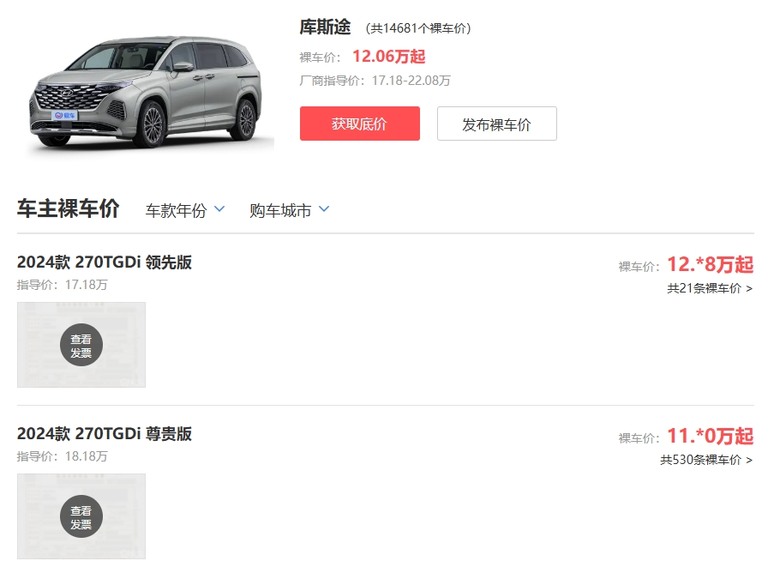View invoice icon for 尊贵版
This screenshot has width=780, height=573.
pyautogui.click(x=81, y=516)
